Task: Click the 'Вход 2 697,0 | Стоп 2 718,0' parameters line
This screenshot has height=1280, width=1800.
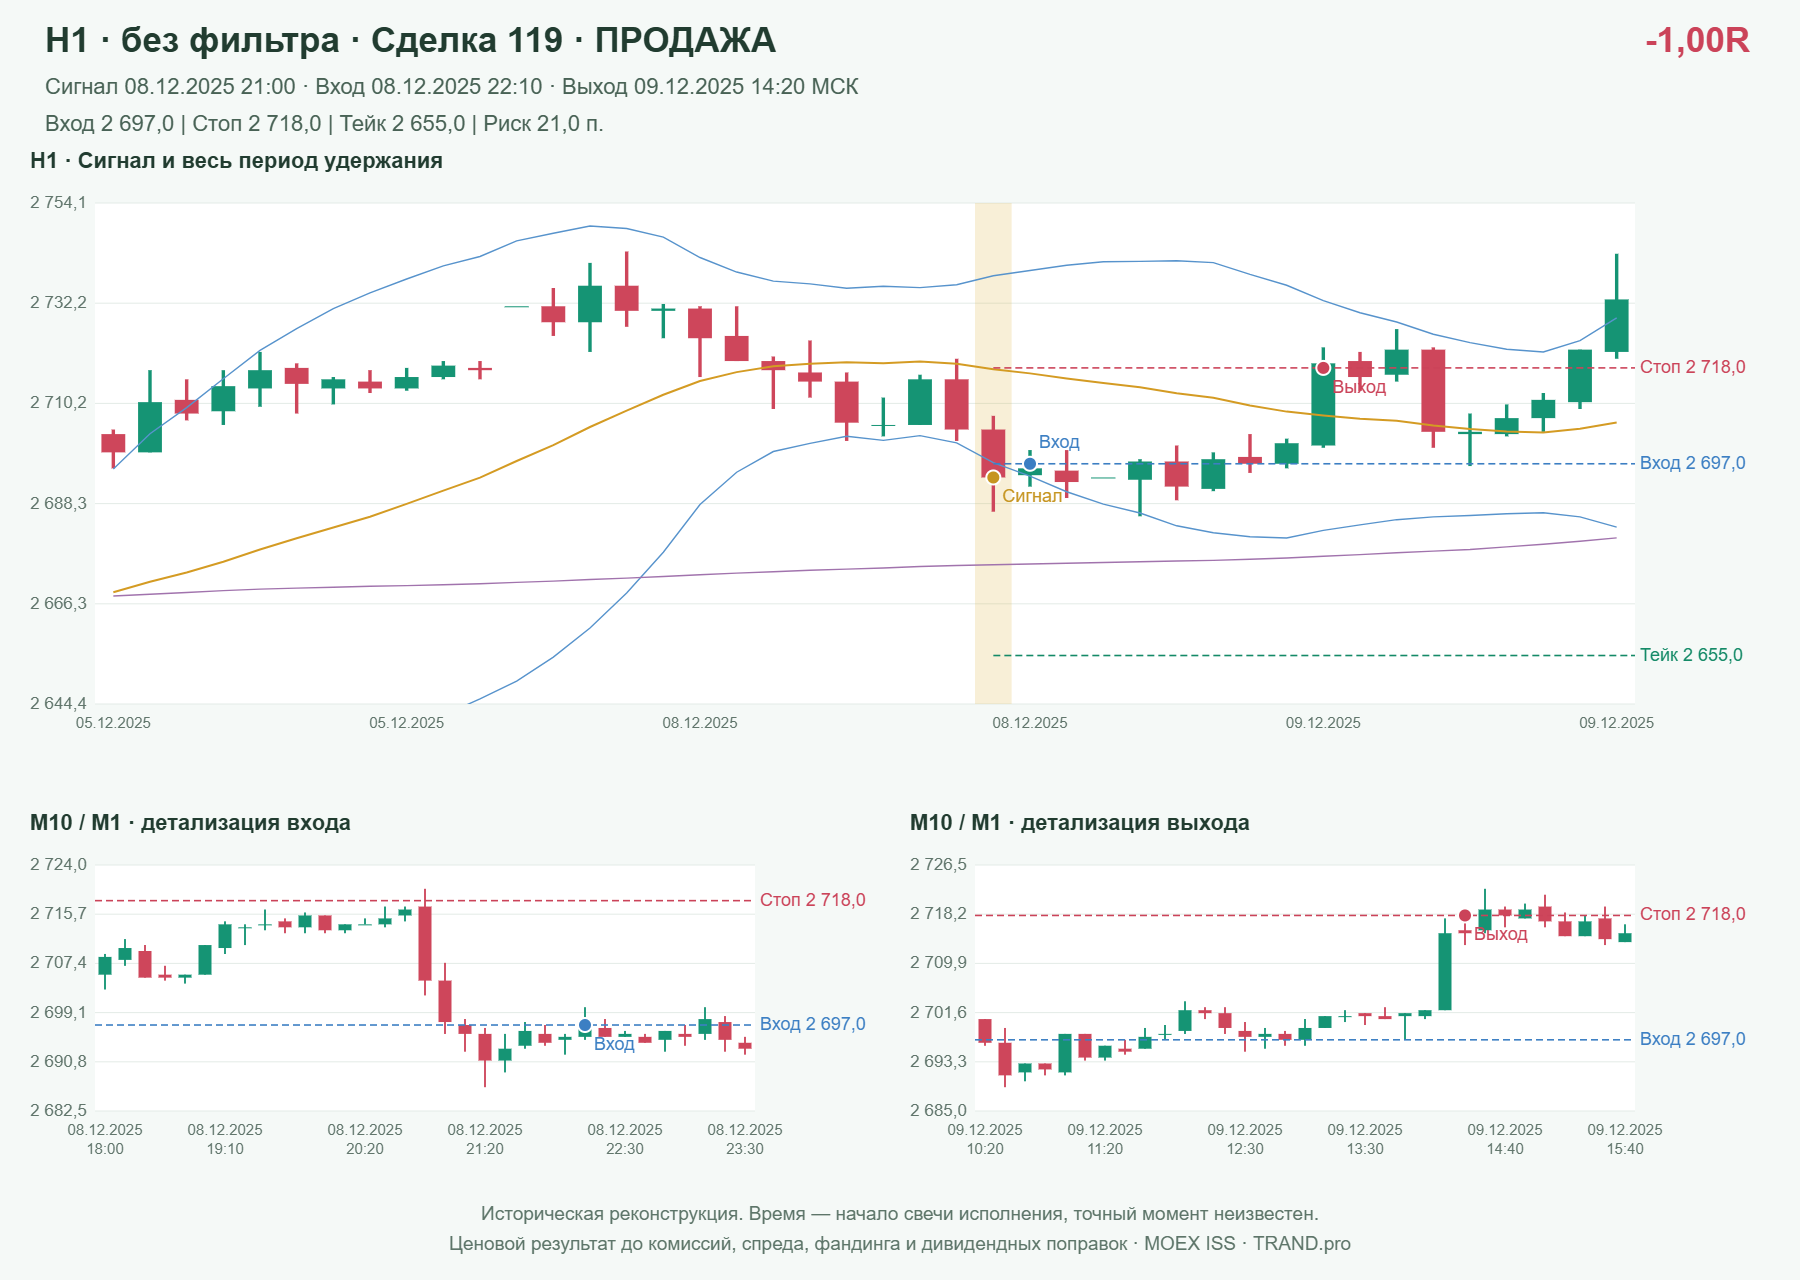Action: click(x=324, y=124)
